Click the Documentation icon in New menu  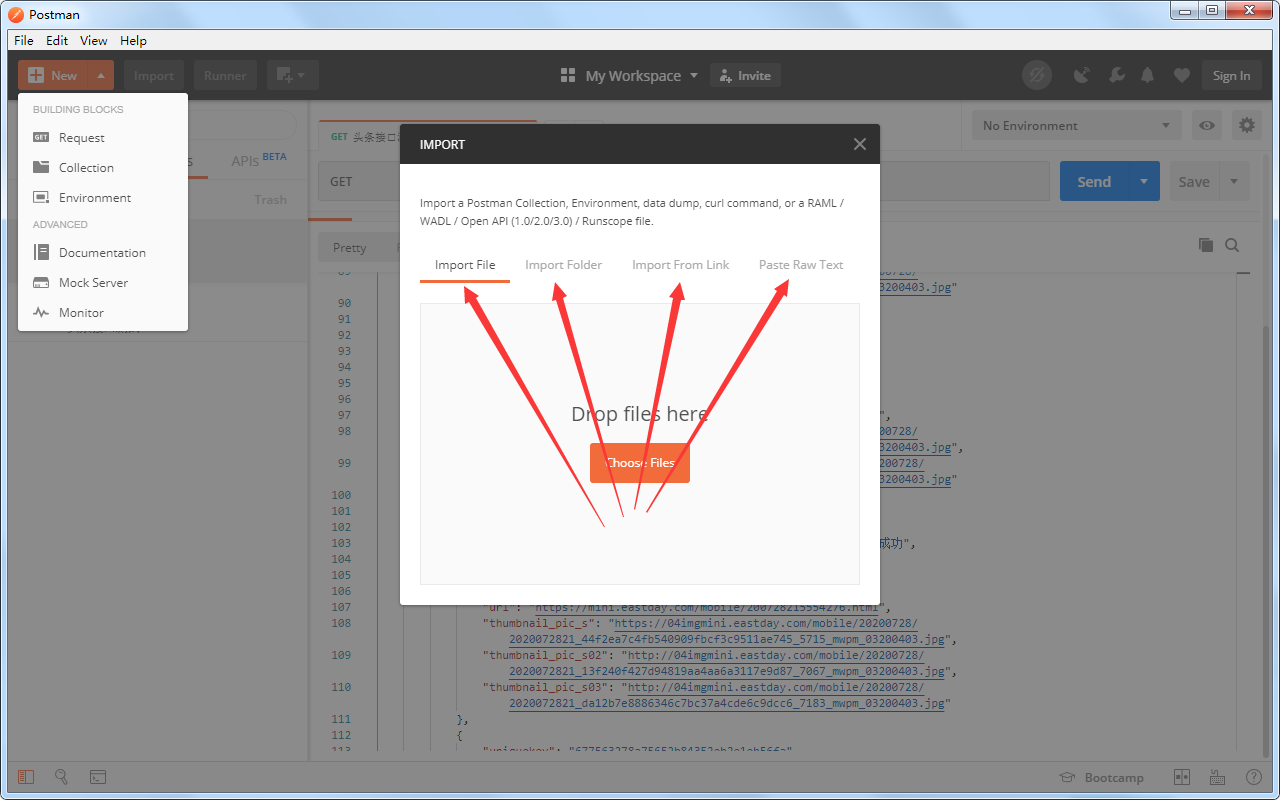pyautogui.click(x=41, y=253)
